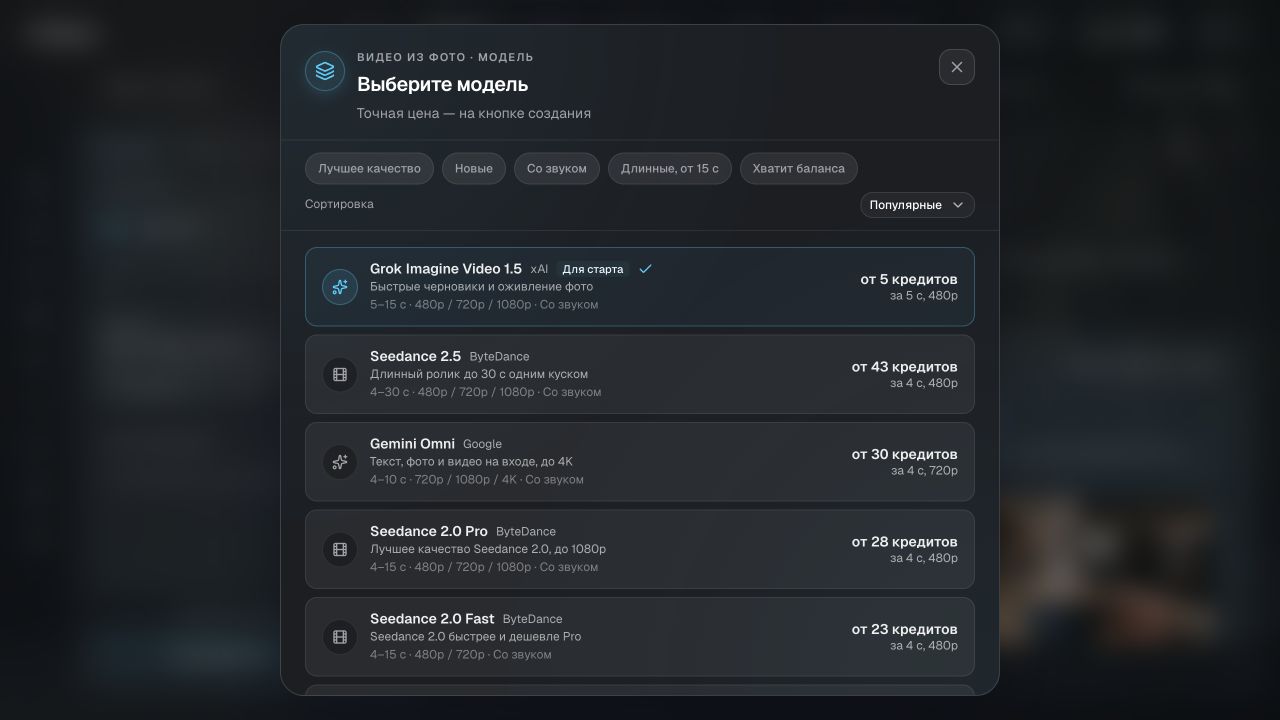
Task: Click the от 5 кредитов price
Action: 909,279
